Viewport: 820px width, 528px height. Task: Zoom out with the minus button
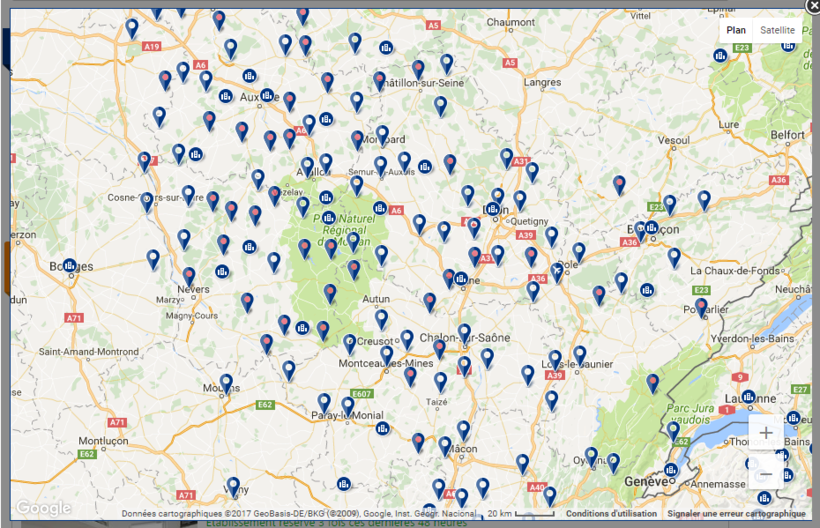coord(766,472)
